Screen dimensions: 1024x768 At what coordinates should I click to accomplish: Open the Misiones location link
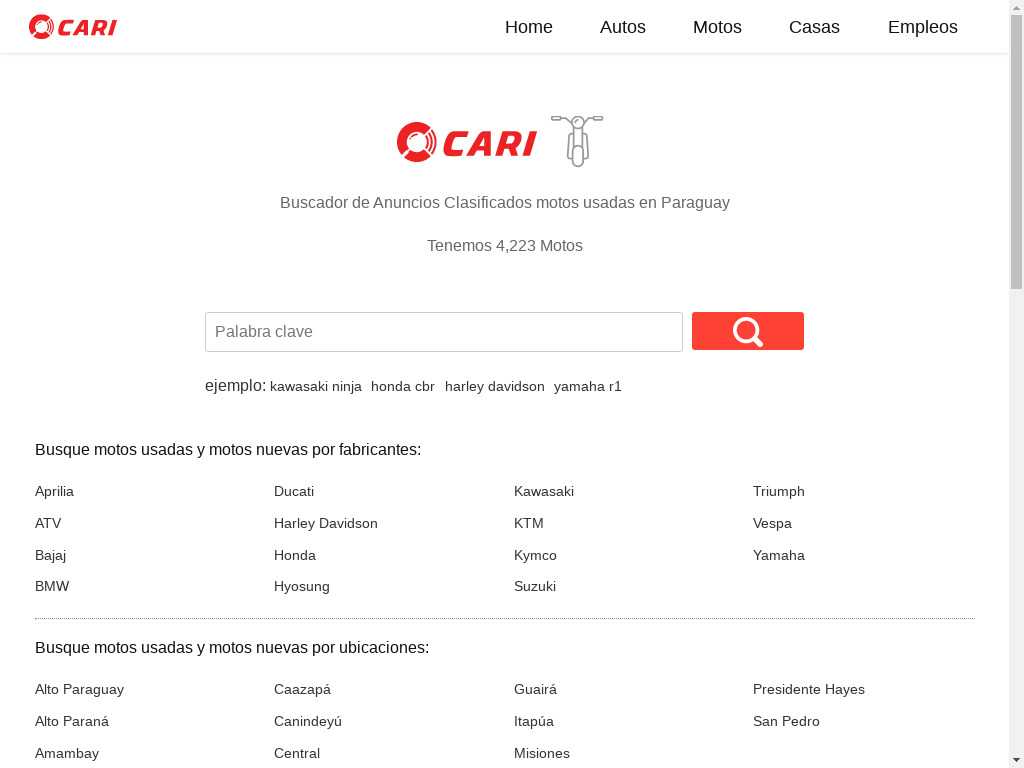[x=541, y=753]
